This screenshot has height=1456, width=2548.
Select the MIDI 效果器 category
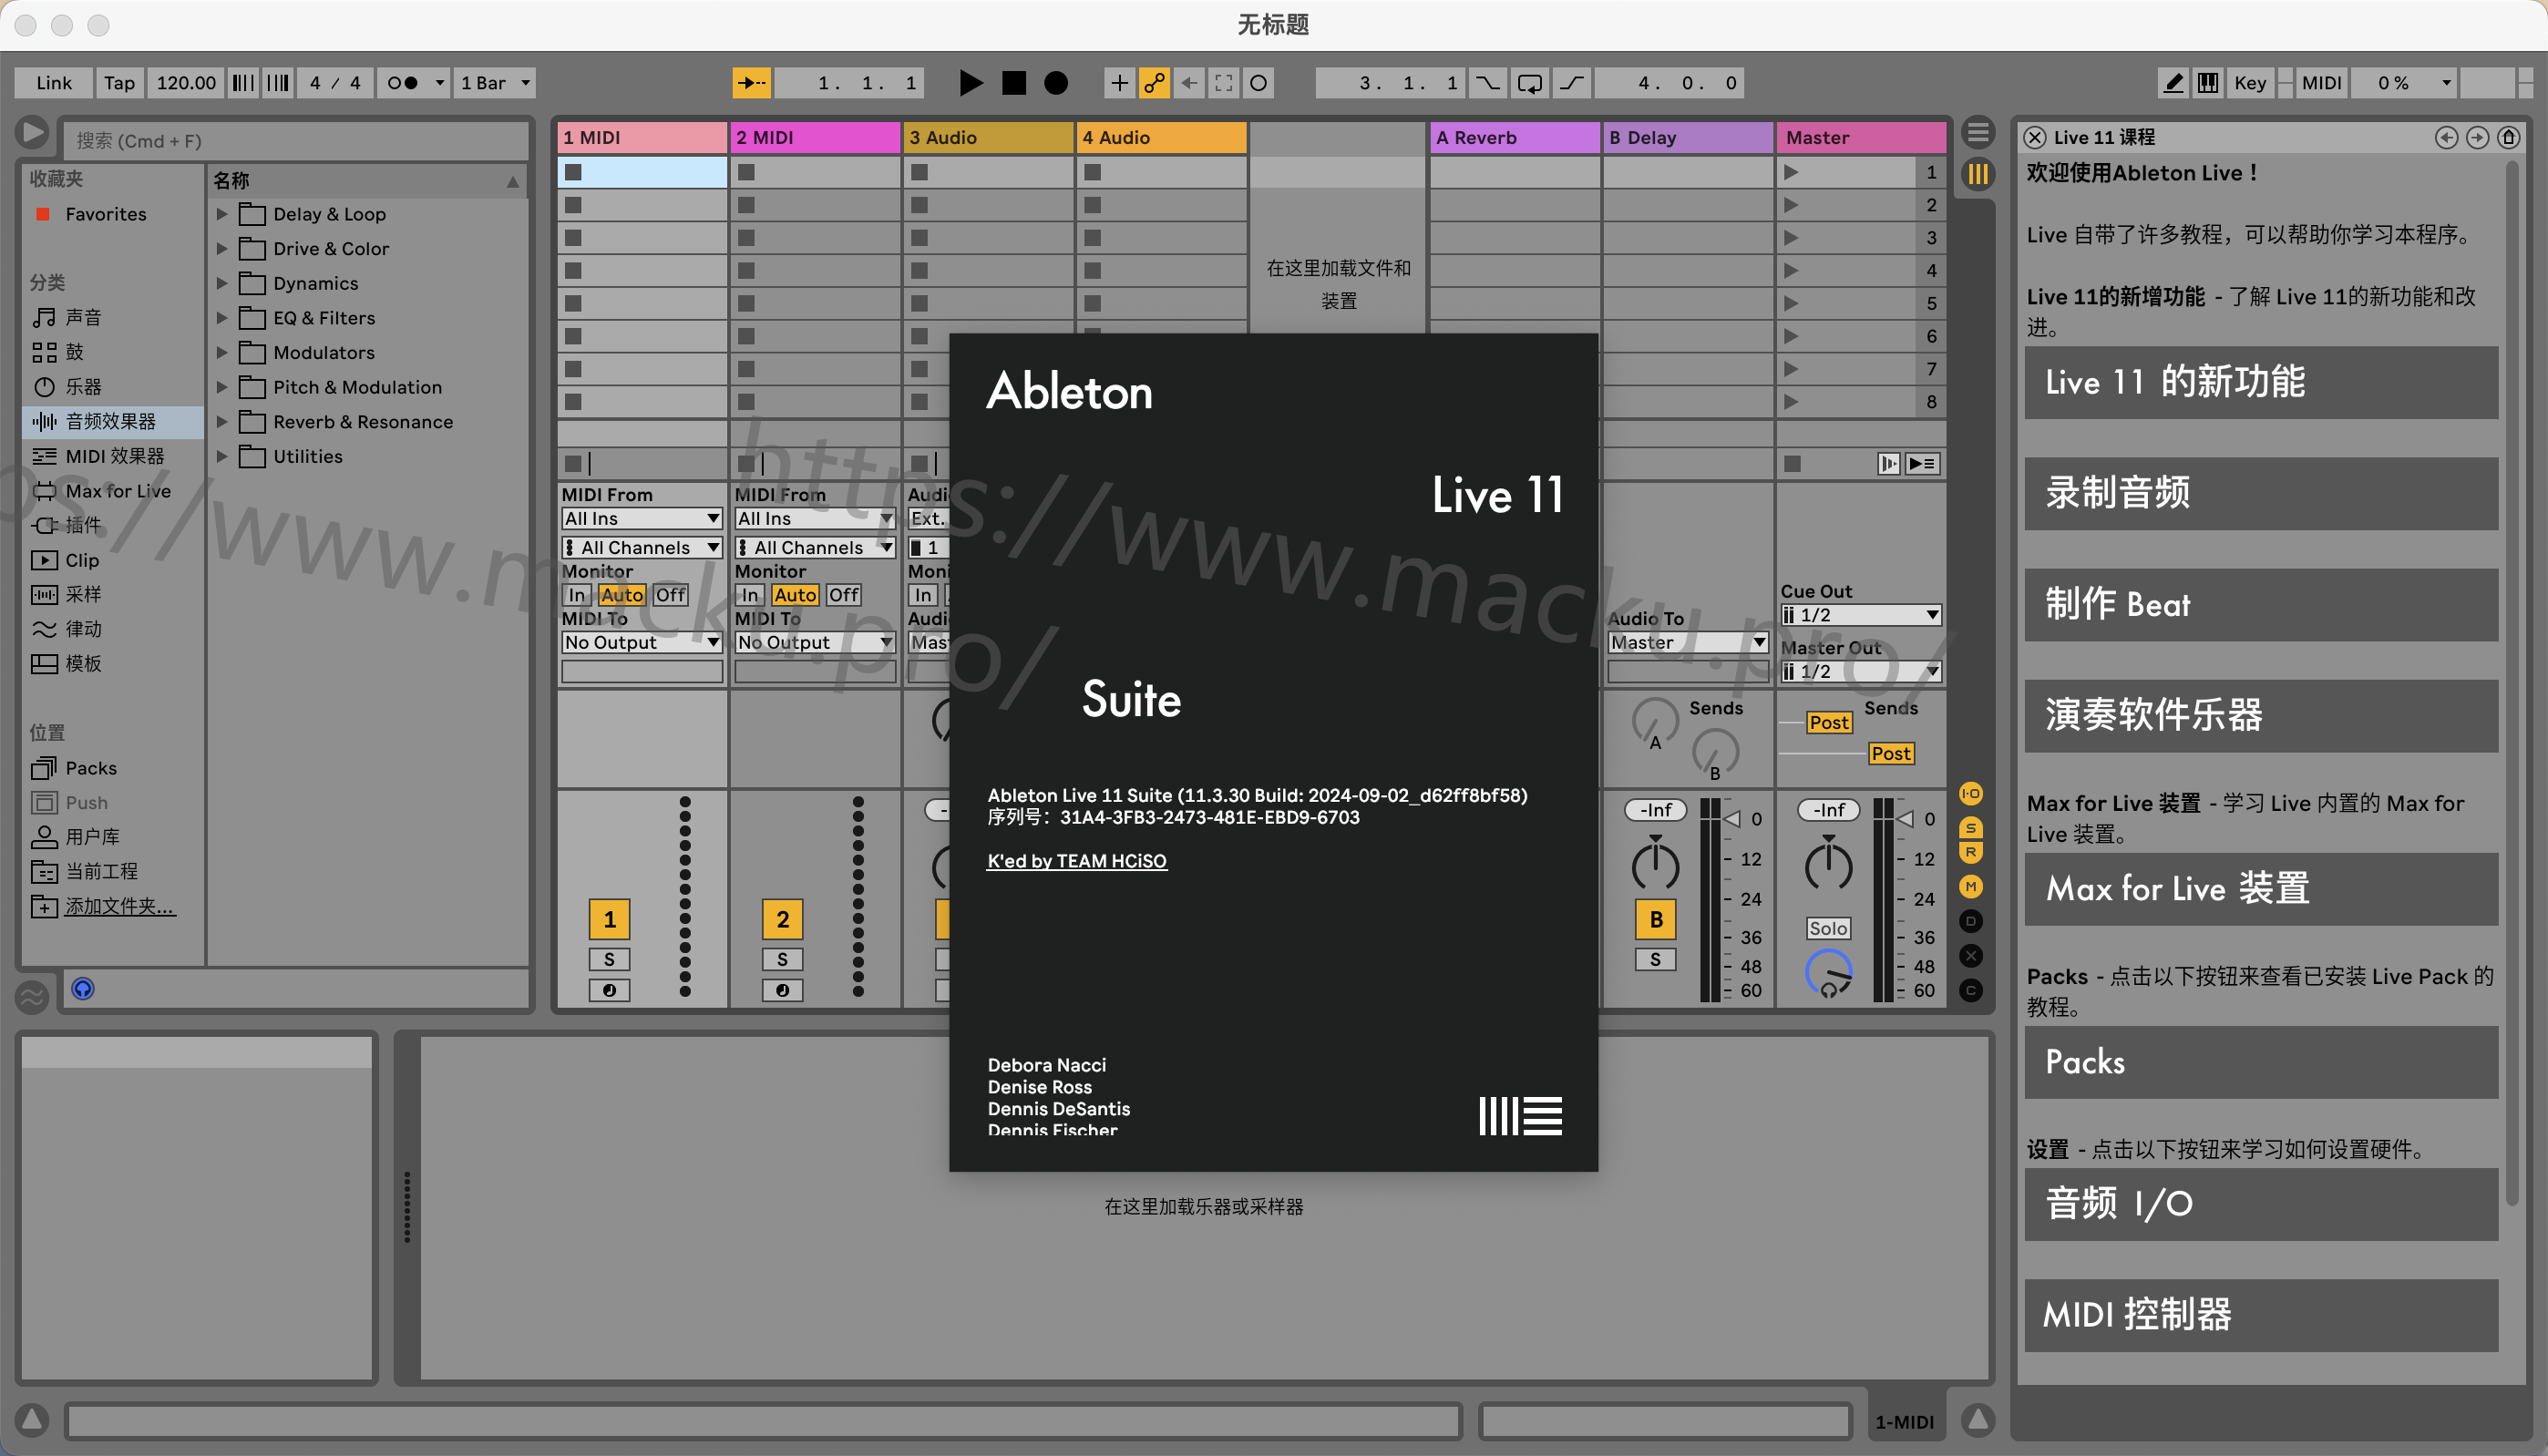(114, 456)
